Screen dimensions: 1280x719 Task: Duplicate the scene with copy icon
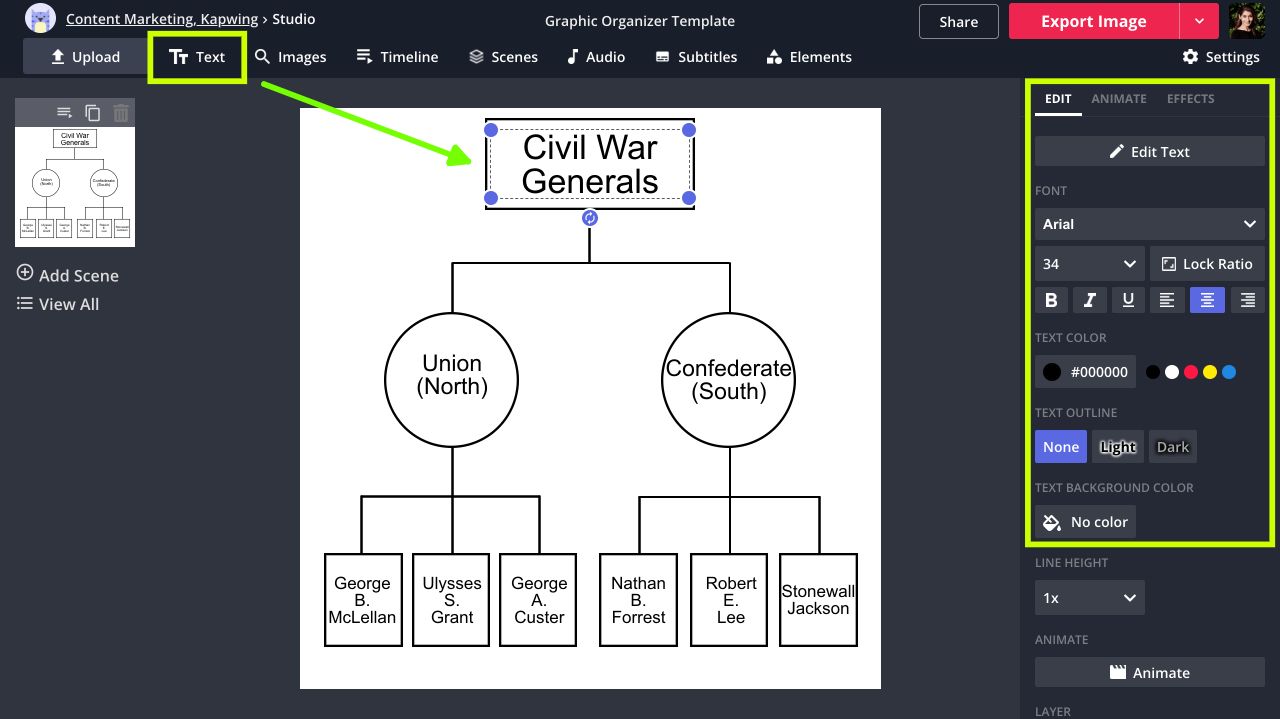coord(93,113)
